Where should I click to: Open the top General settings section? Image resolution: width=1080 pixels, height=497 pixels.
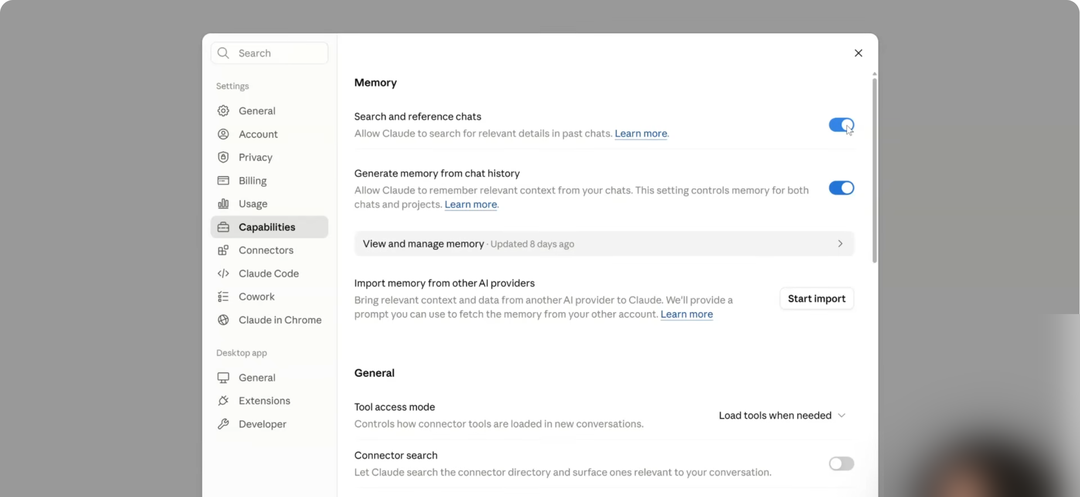(x=269, y=111)
